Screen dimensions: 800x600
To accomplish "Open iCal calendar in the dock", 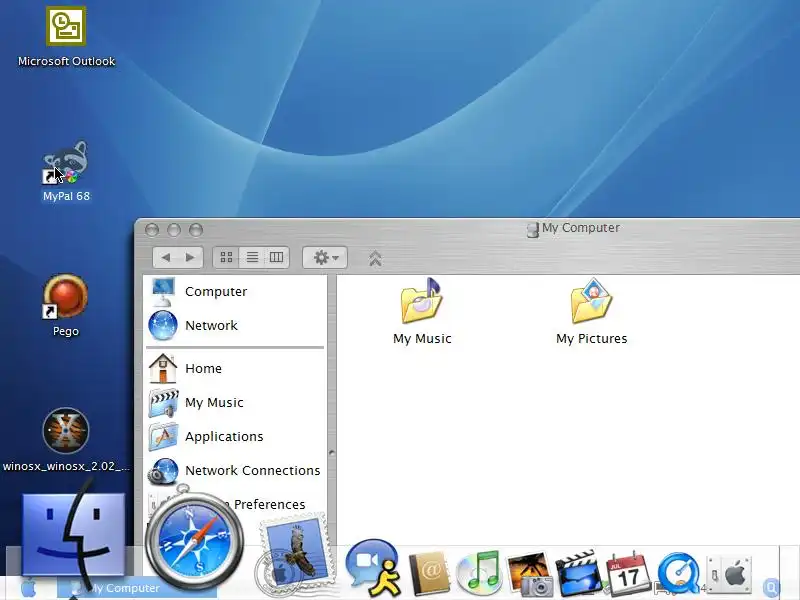I will (x=629, y=572).
